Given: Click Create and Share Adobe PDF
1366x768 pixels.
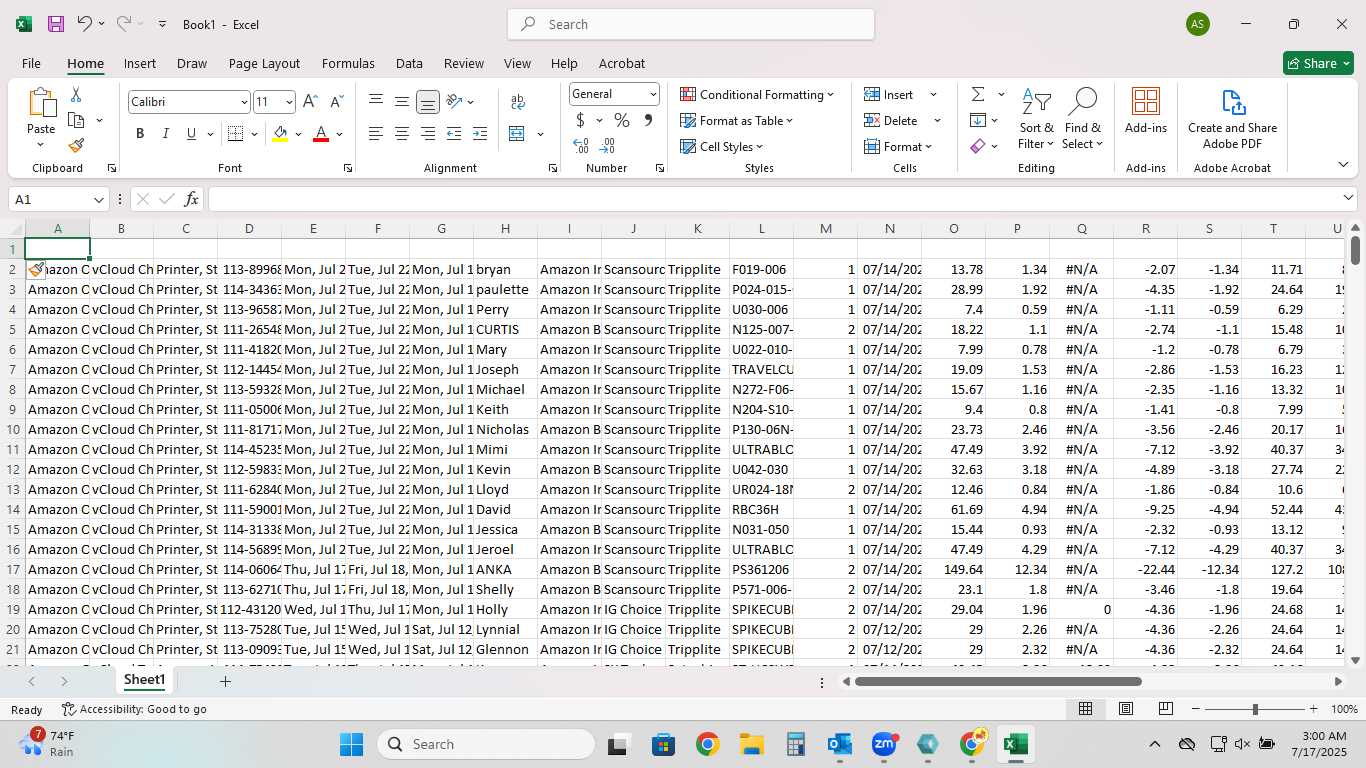Looking at the screenshot, I should click(x=1232, y=119).
